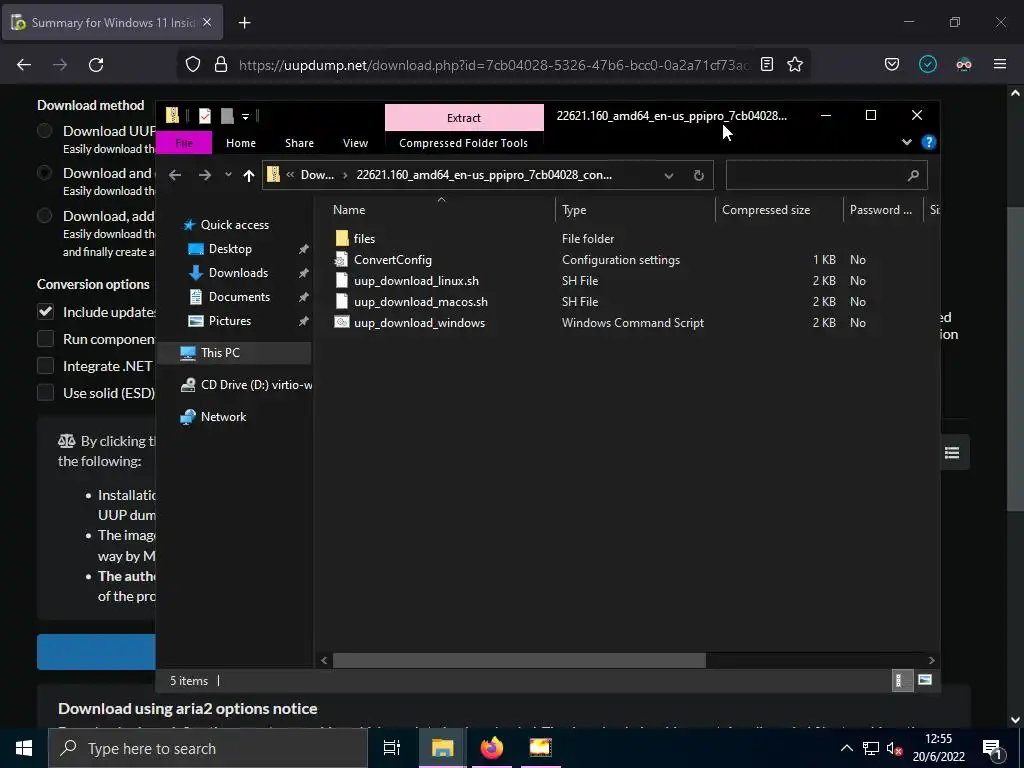Open the Compressed Folder Tools tab
1024x768 pixels.
[464, 143]
